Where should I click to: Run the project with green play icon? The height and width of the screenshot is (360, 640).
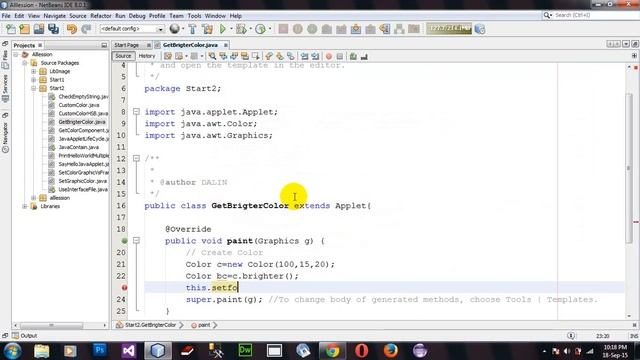(x=223, y=29)
